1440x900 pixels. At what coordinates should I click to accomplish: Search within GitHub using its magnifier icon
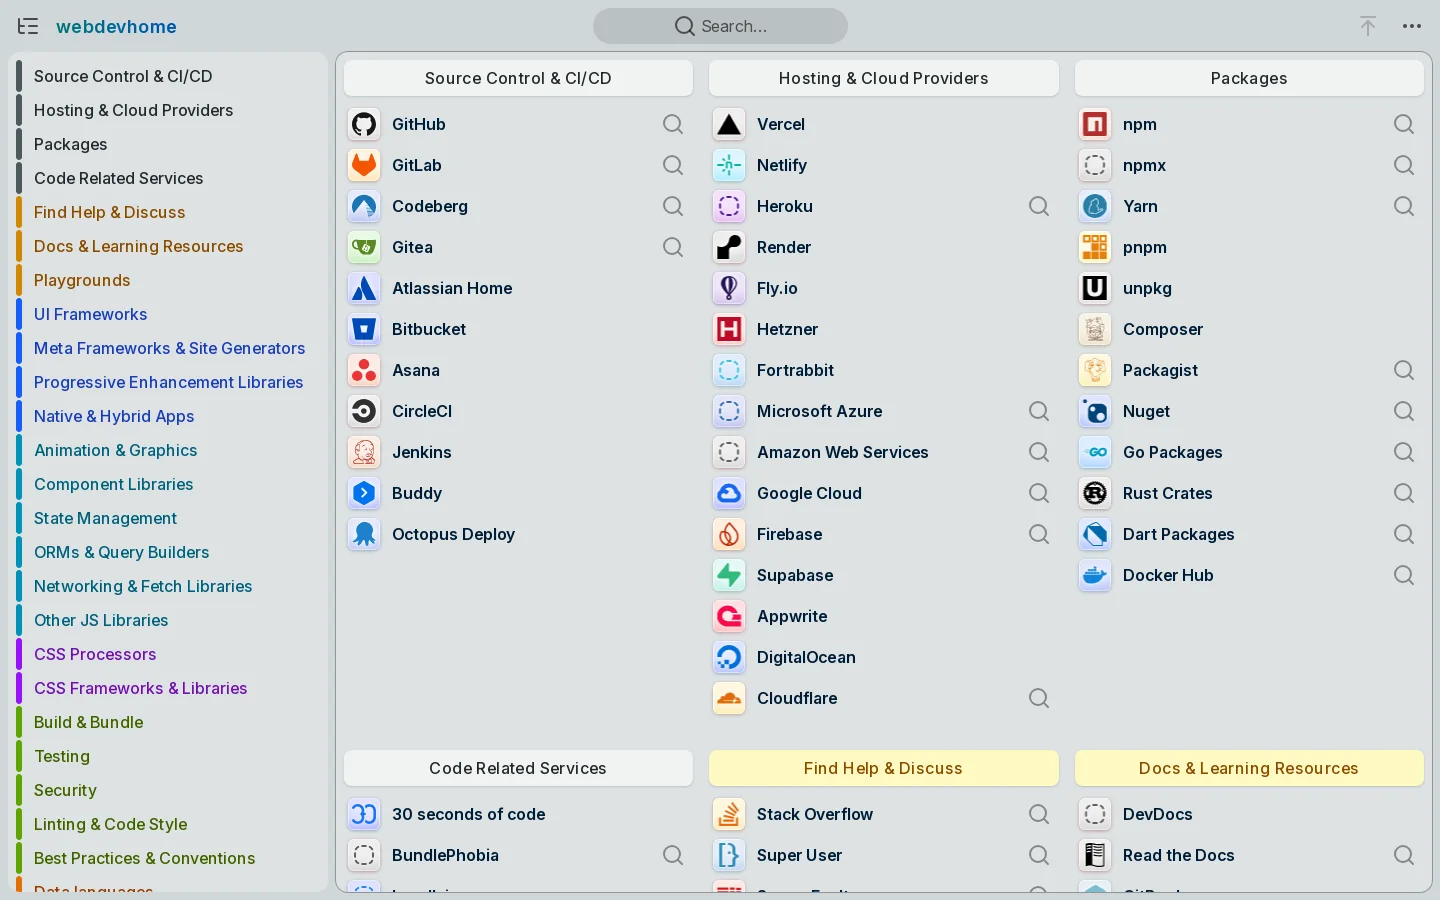[673, 124]
